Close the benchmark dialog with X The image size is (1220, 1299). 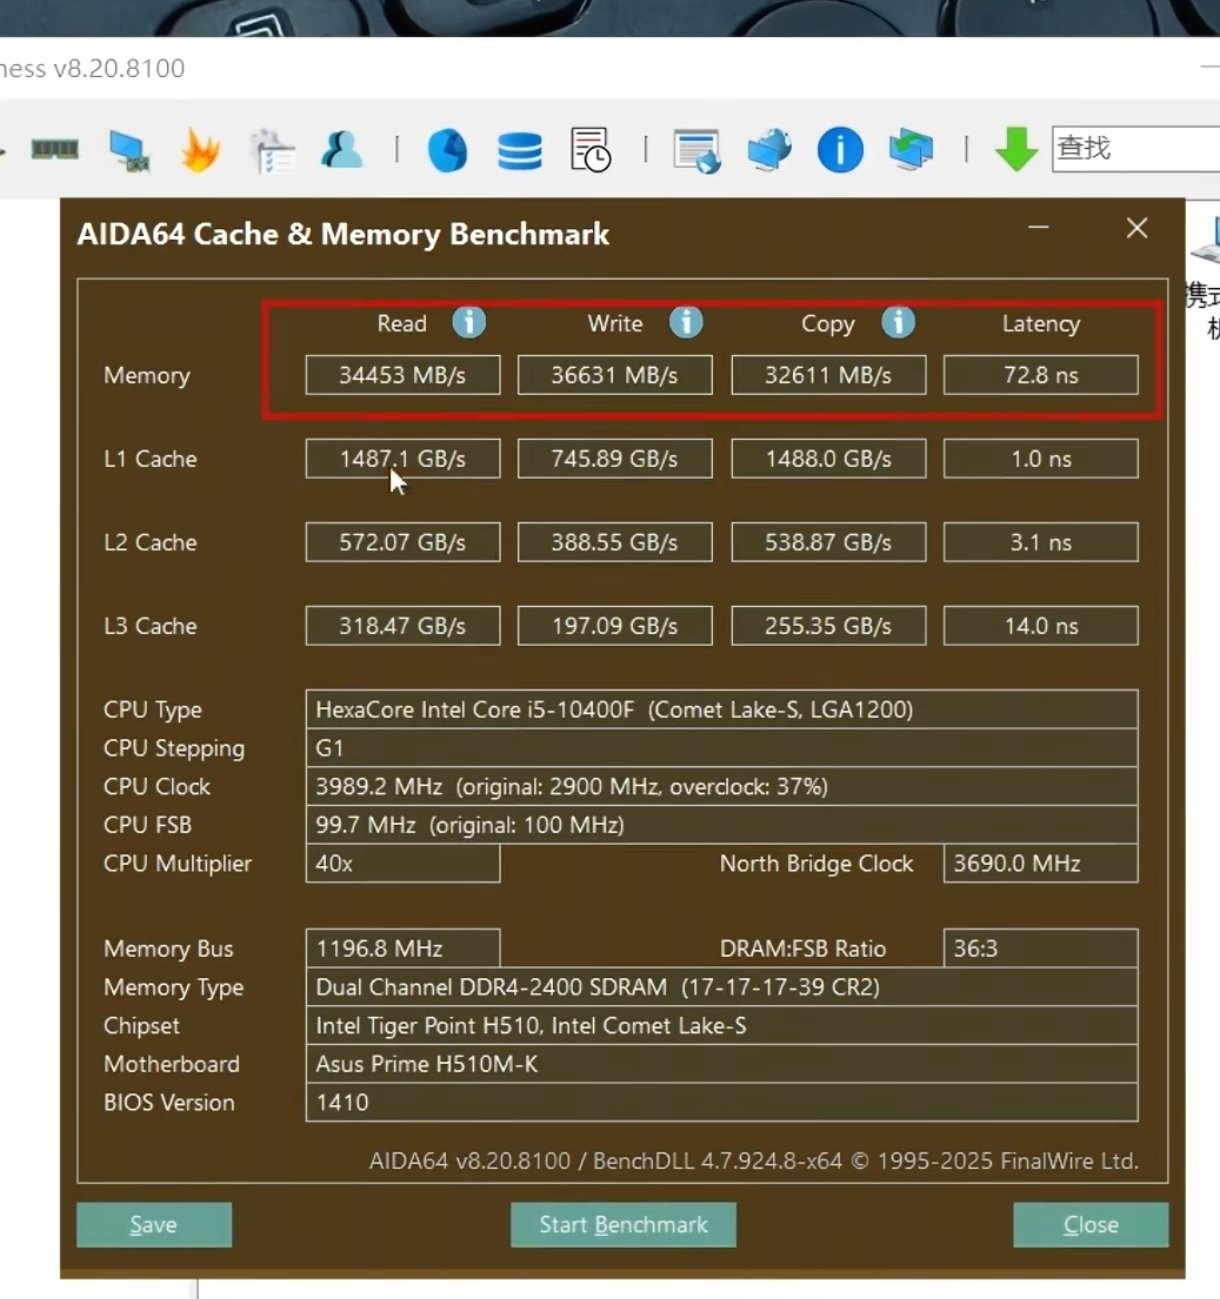(1137, 228)
